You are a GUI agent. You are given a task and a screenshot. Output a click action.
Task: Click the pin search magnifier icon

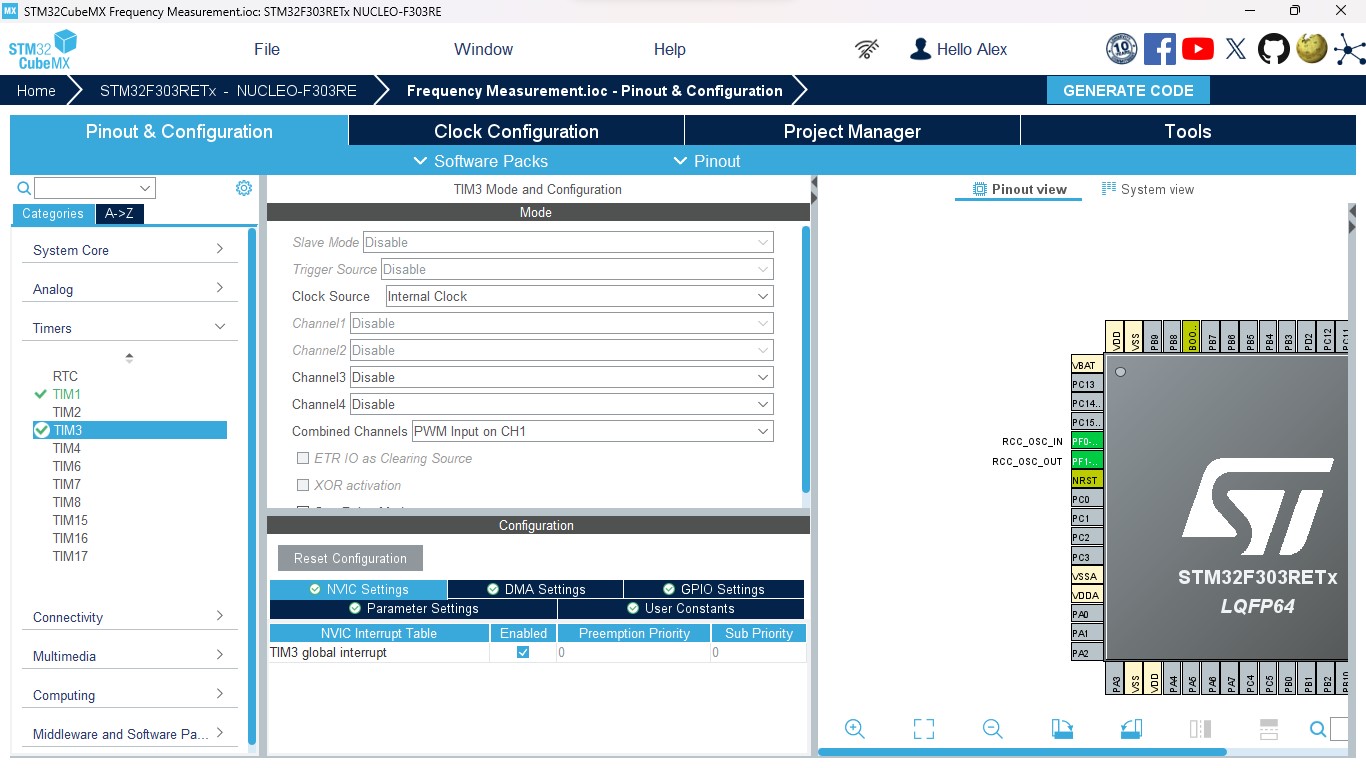coord(1318,729)
